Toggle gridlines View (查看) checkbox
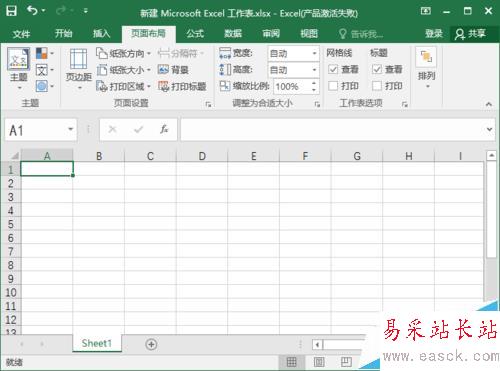Screen dimensions: 500x371 pos(333,69)
